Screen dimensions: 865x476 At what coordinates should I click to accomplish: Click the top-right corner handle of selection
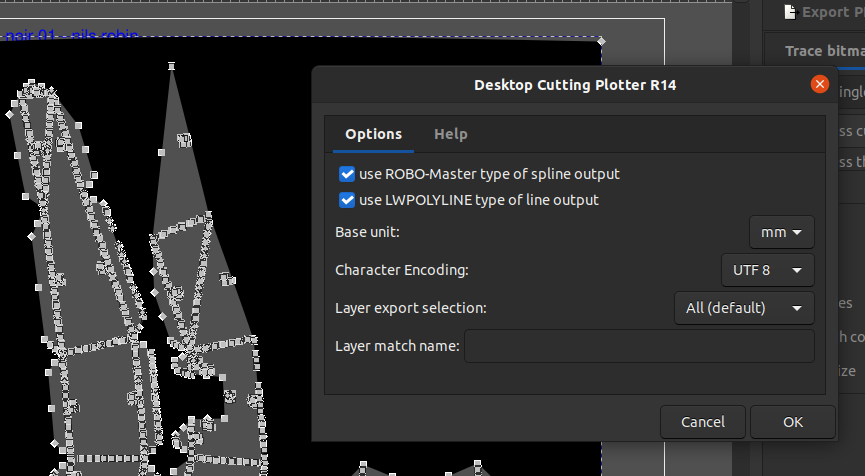tap(601, 41)
